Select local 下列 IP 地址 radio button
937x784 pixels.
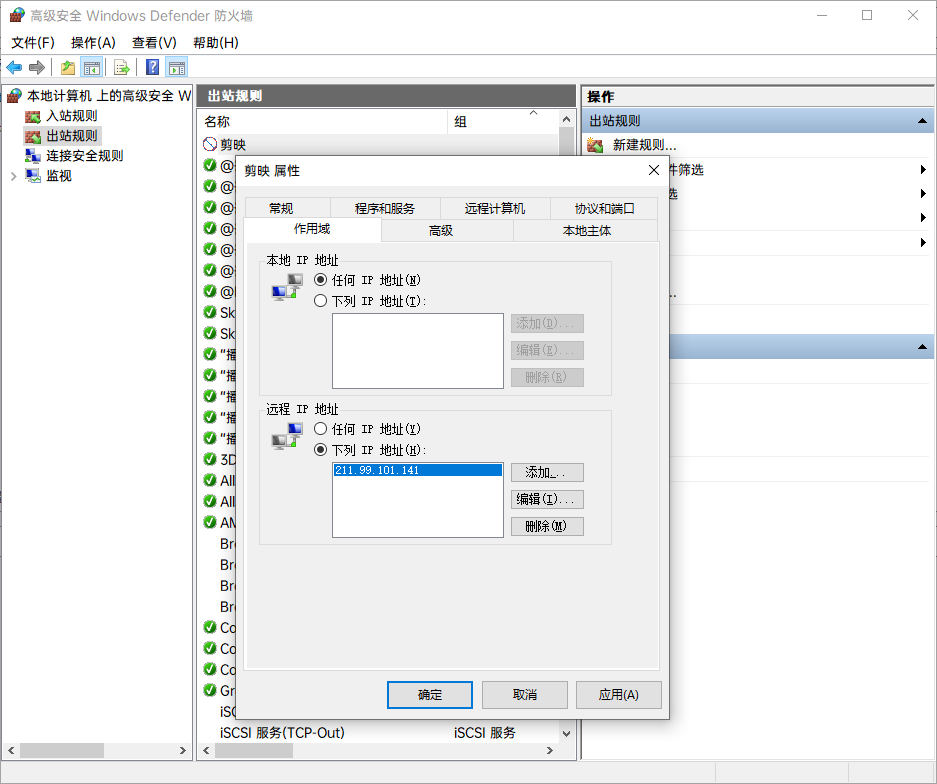tap(321, 301)
